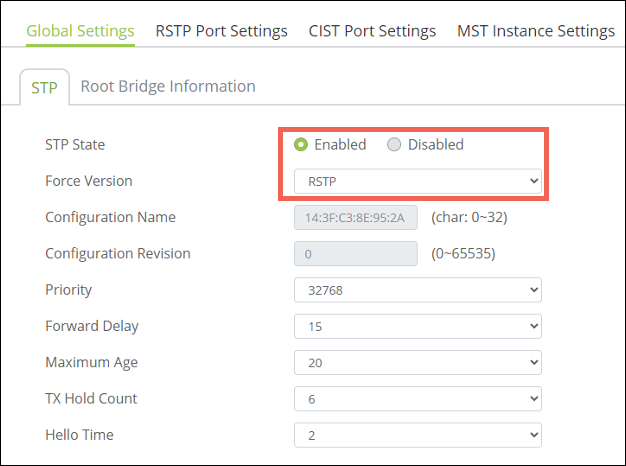Click the STP State label text

75,145
